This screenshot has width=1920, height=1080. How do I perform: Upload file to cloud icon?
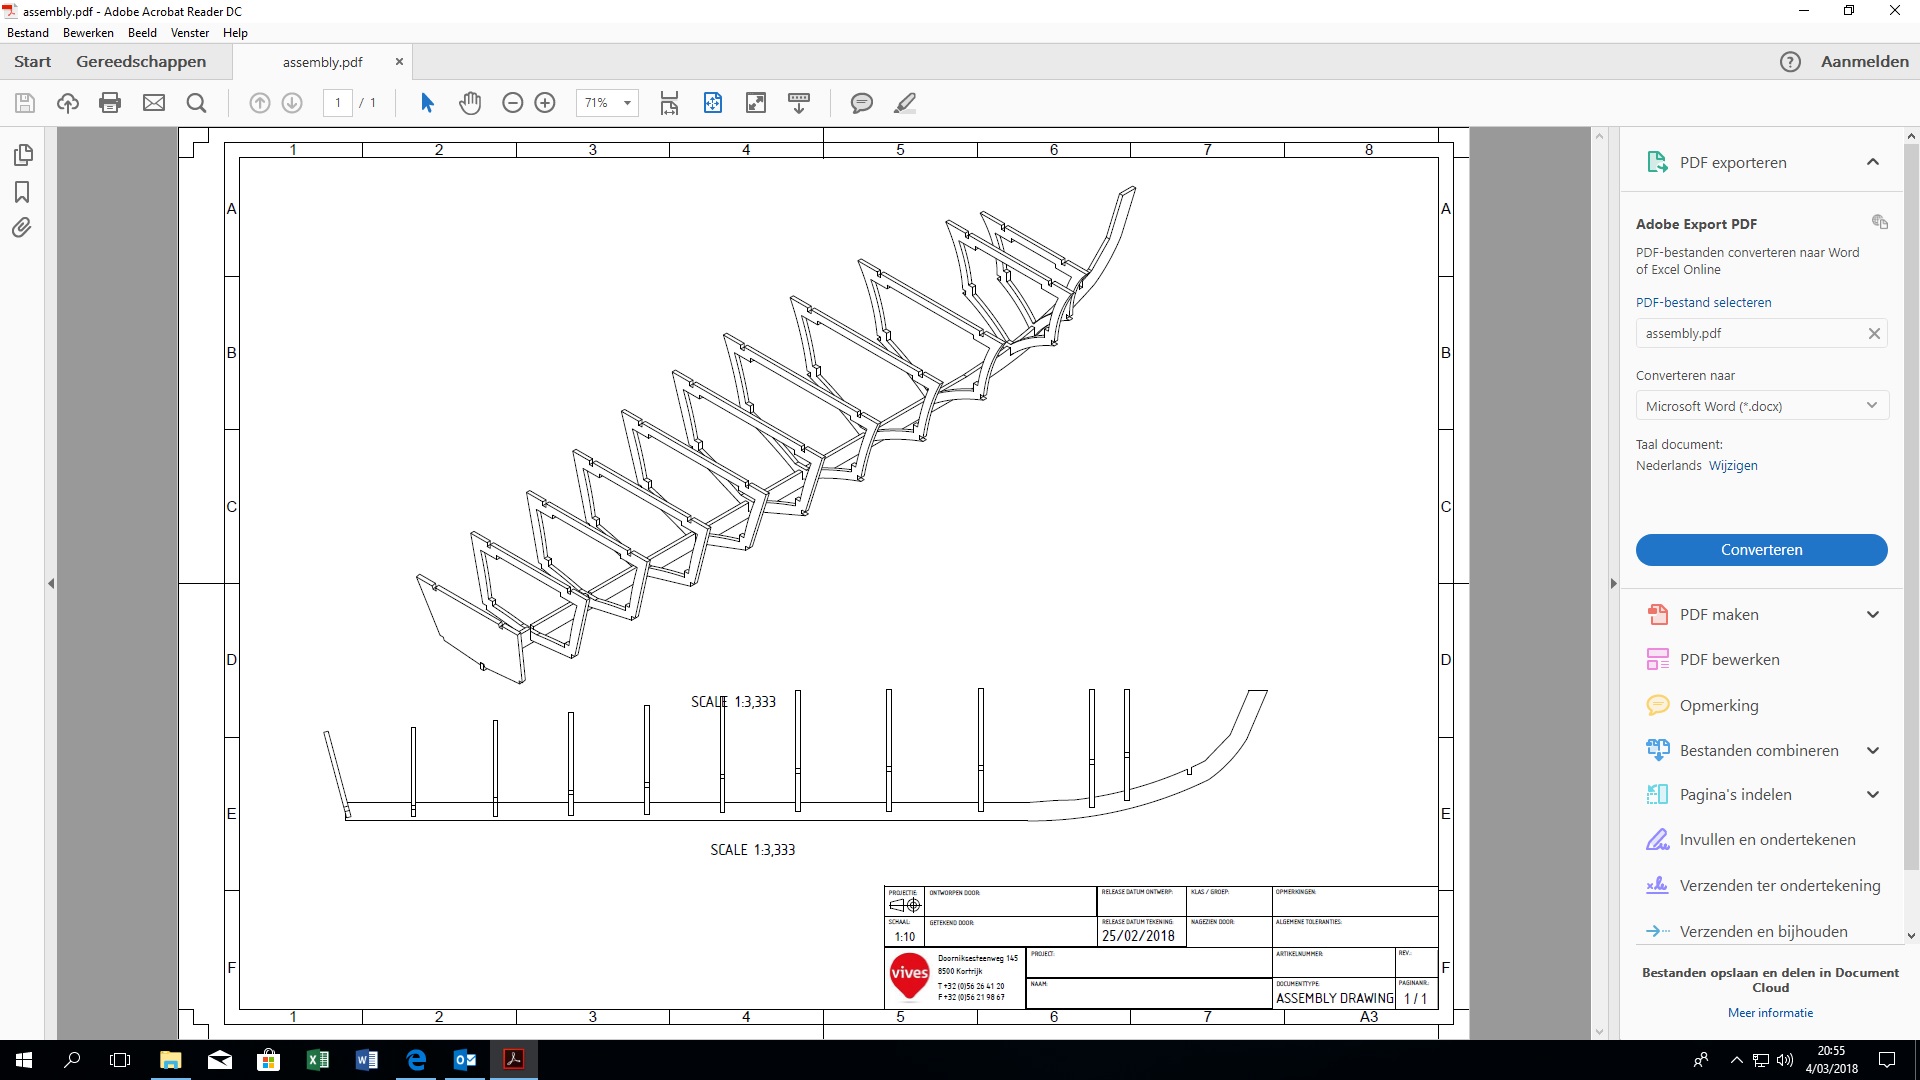pos(68,103)
